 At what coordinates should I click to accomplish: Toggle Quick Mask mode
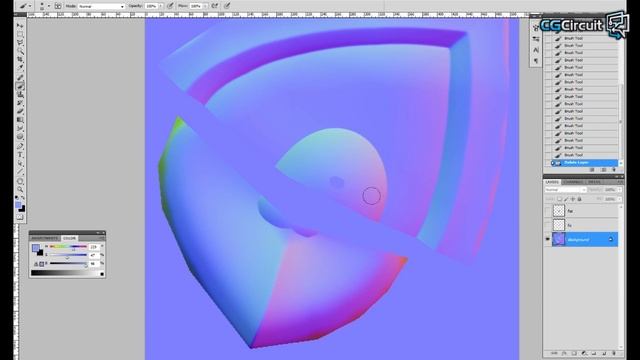pyautogui.click(x=20, y=217)
